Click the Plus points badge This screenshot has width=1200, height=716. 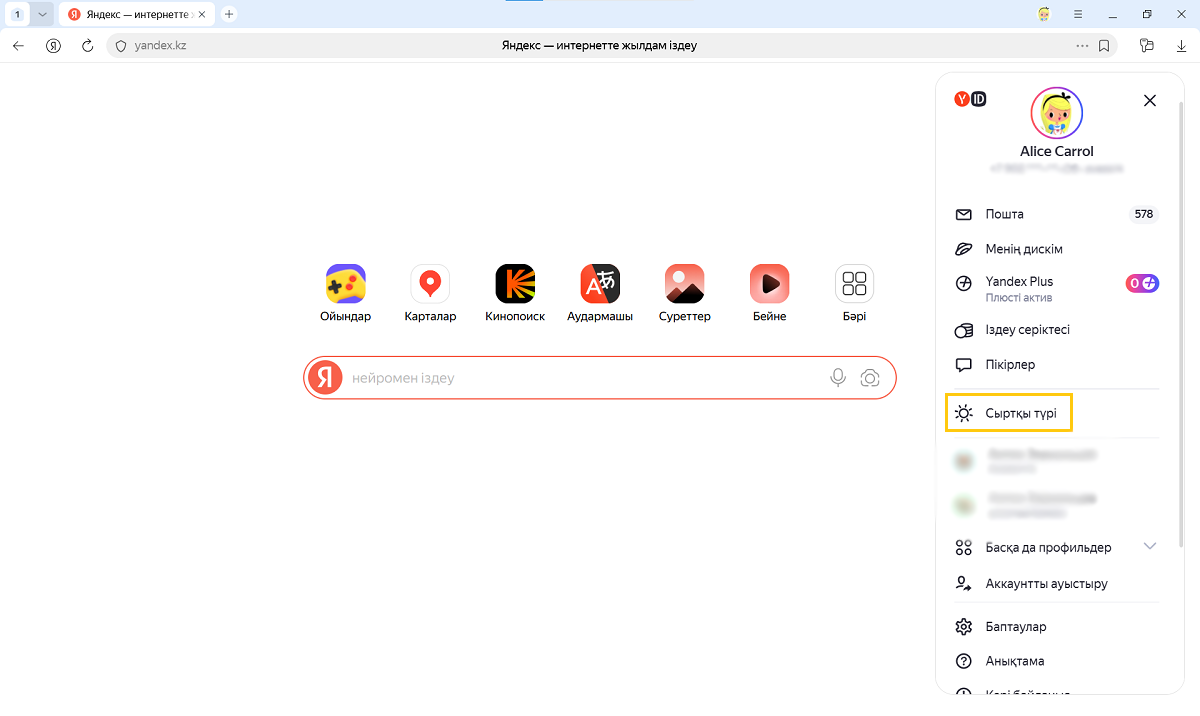(x=1142, y=283)
